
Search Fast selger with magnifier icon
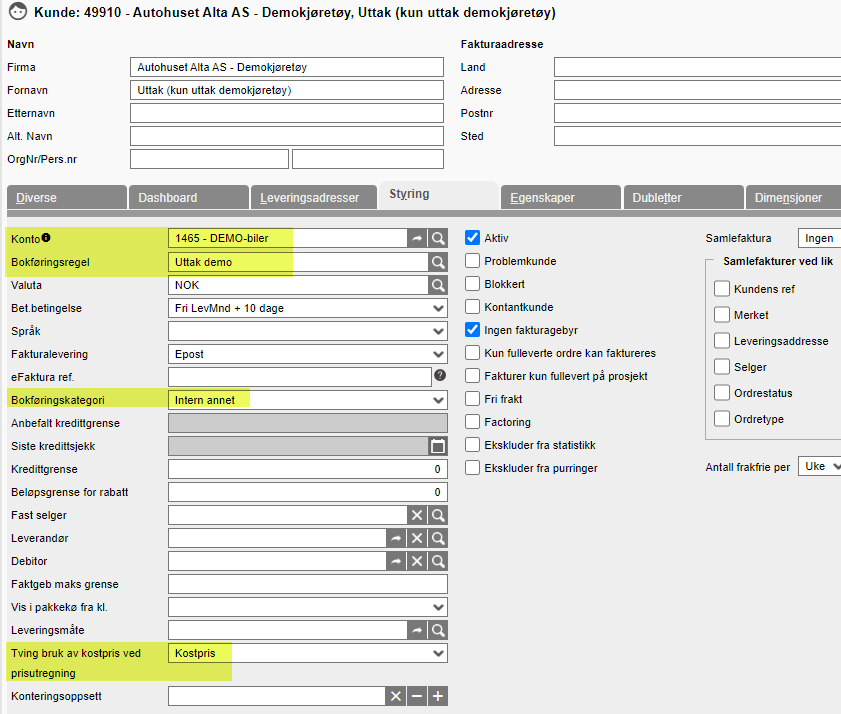(438, 515)
